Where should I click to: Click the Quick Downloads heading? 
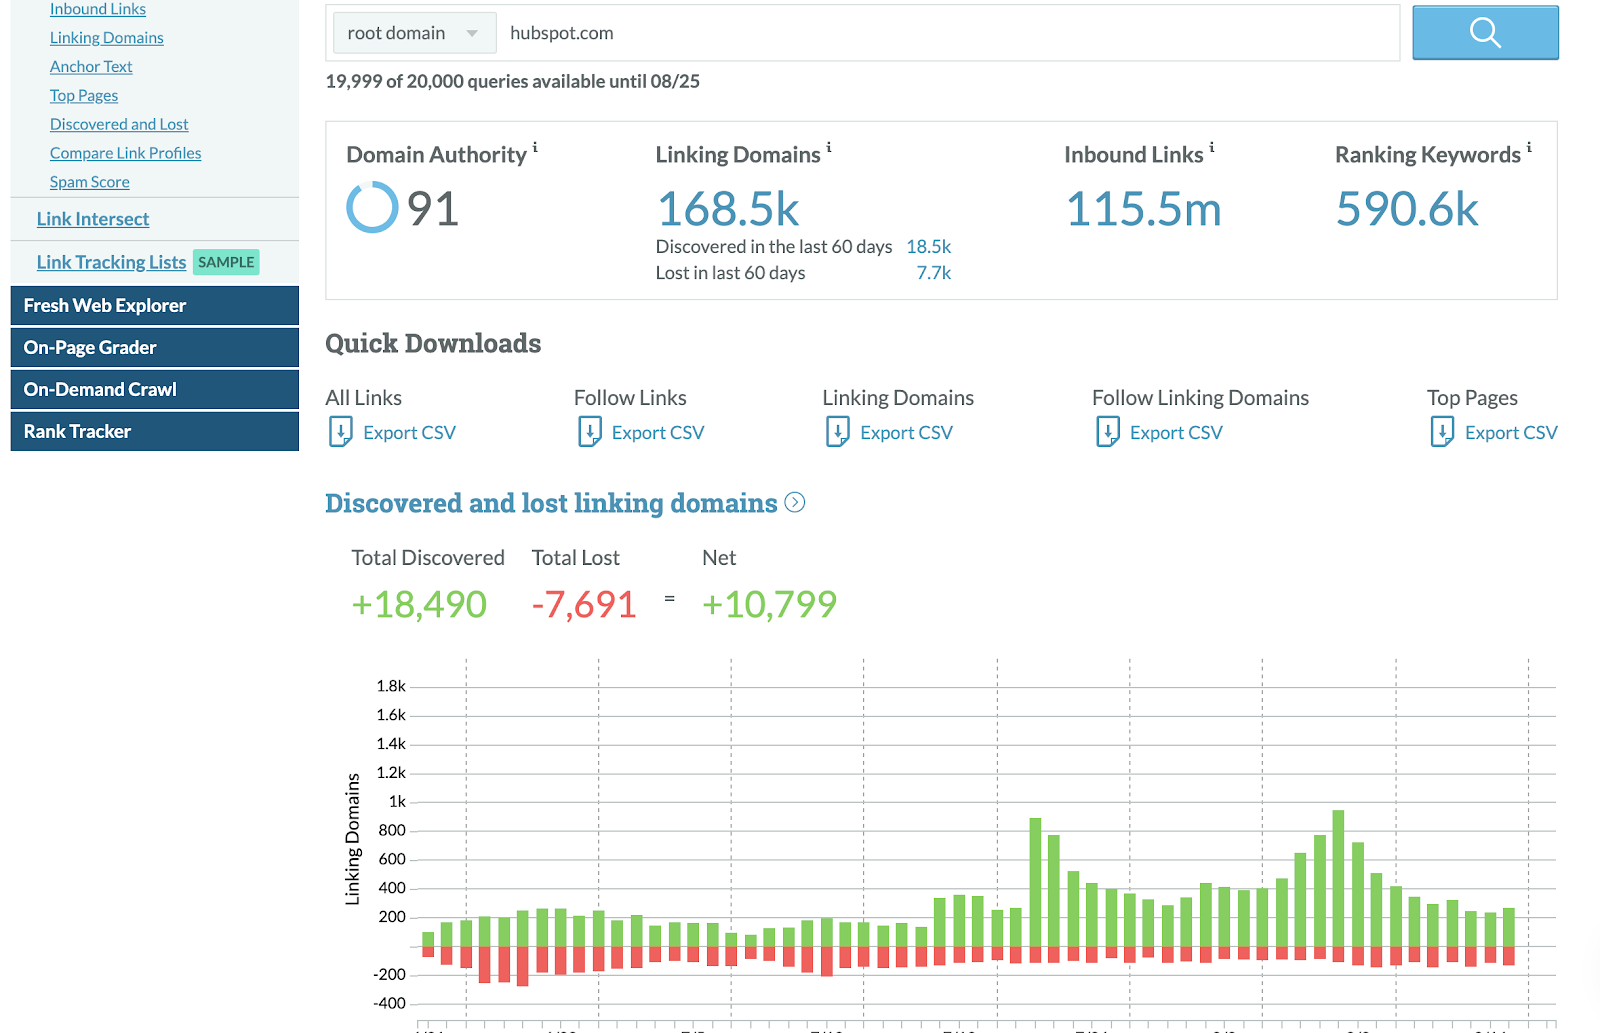click(433, 344)
